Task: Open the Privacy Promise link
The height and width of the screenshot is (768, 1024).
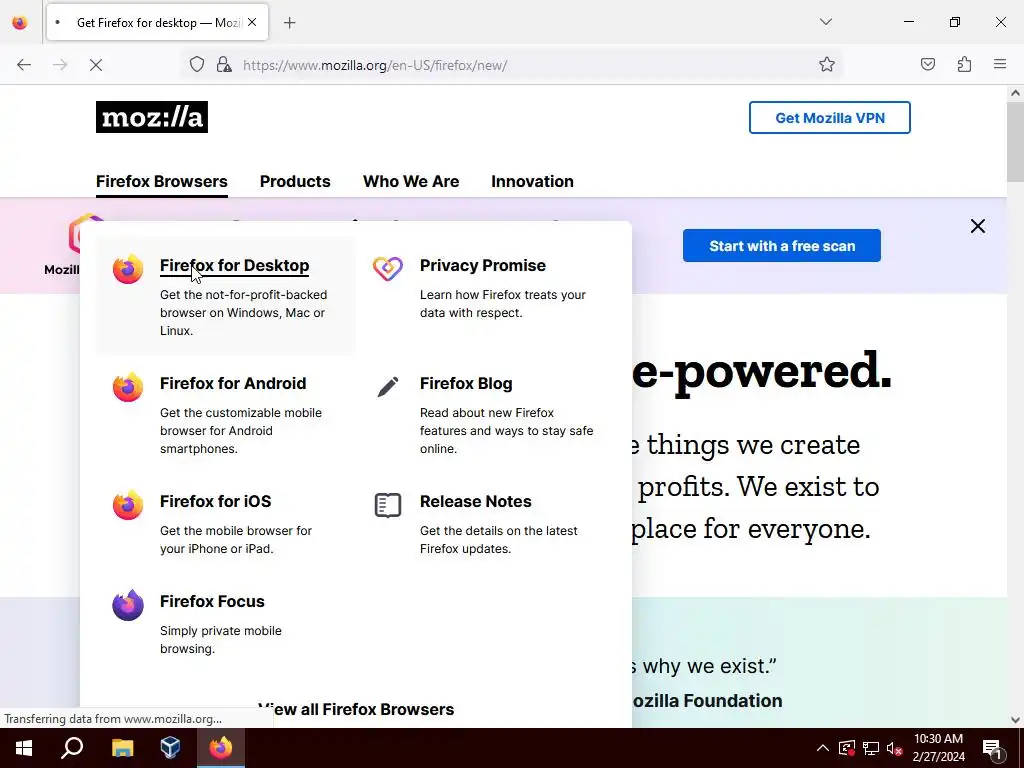Action: click(x=483, y=266)
